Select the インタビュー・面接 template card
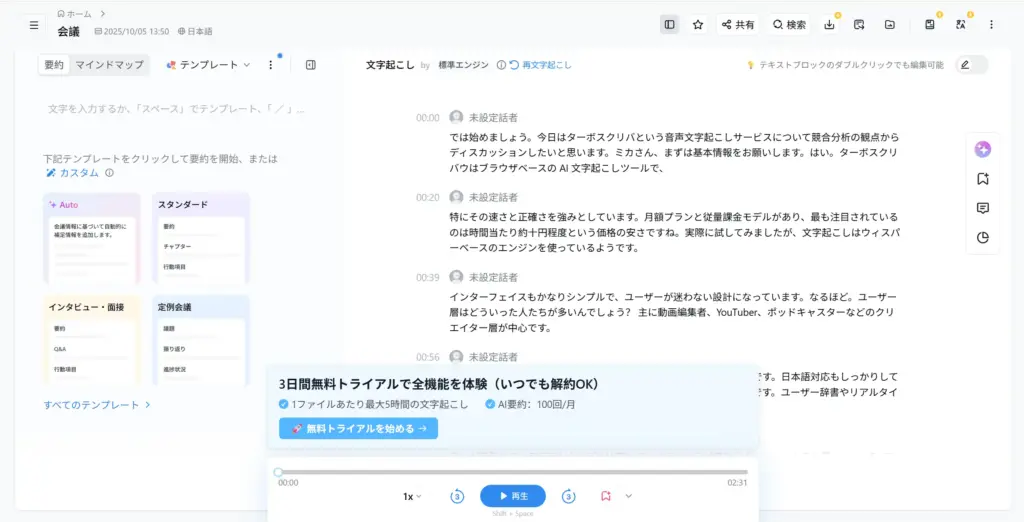This screenshot has height=522, width=1024. (91, 340)
